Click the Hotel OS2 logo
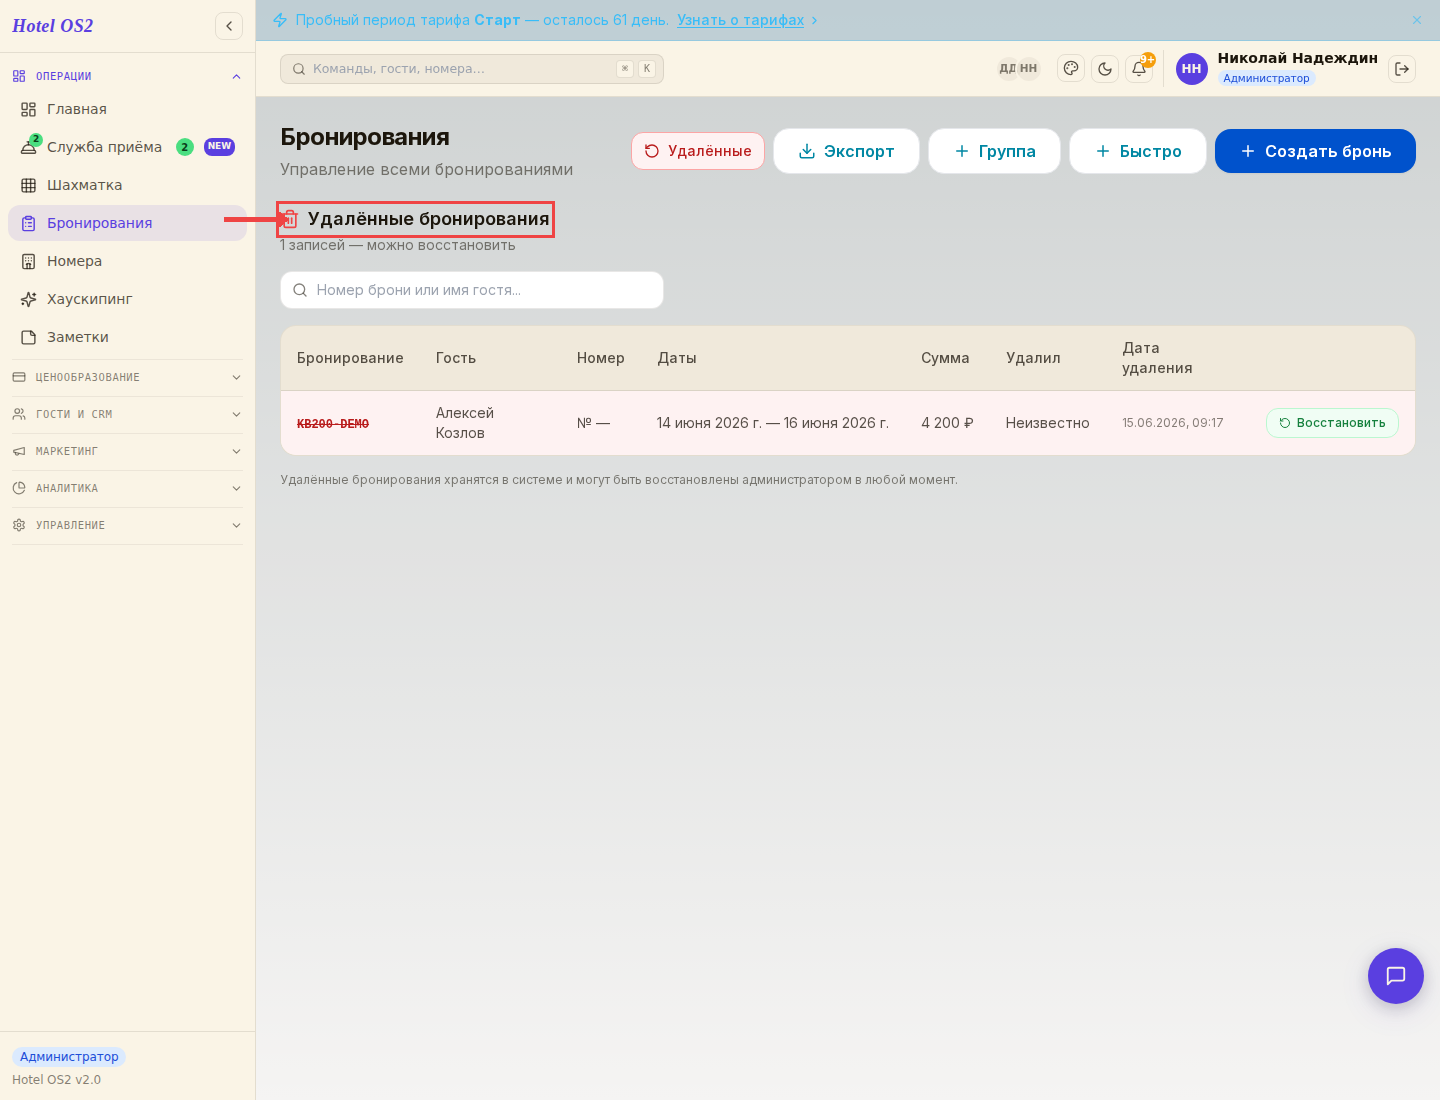The width and height of the screenshot is (1440, 1100). pos(52,26)
